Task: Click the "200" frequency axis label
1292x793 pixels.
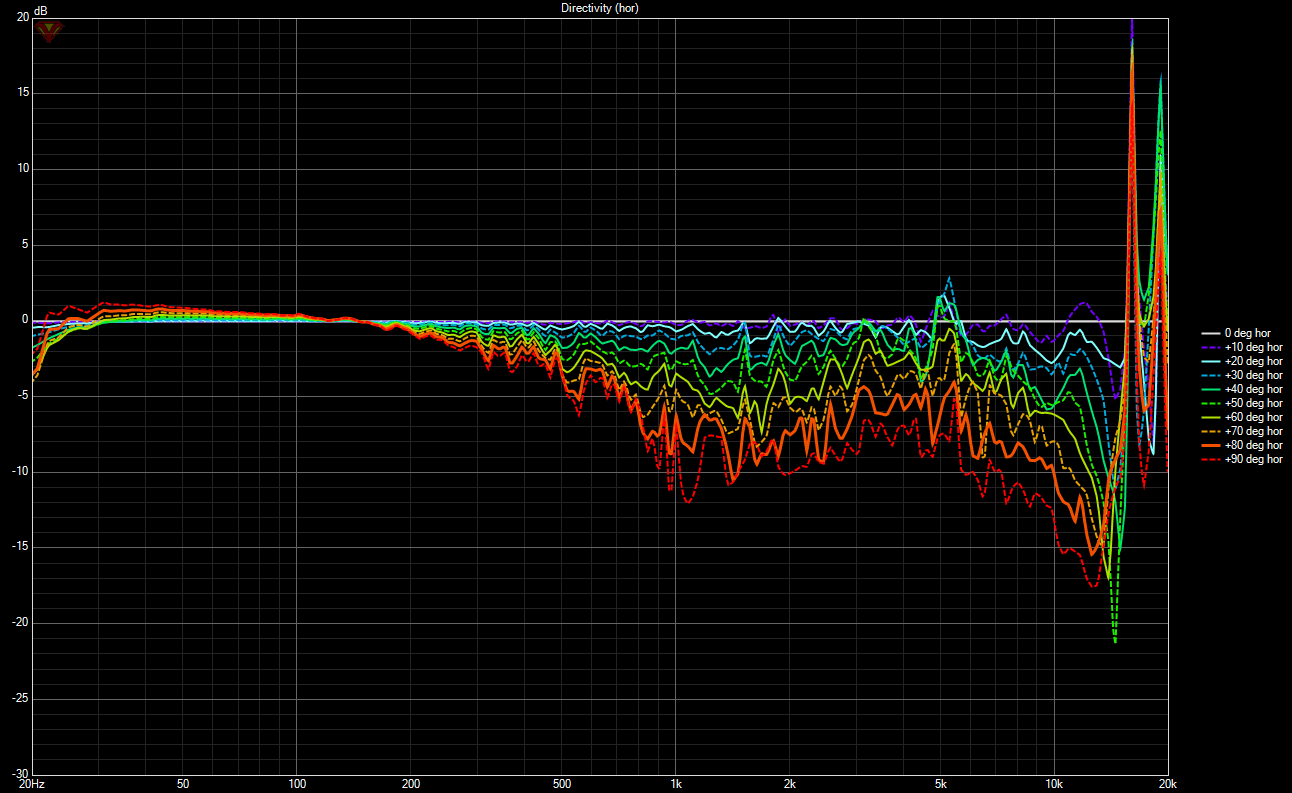Action: [x=410, y=783]
